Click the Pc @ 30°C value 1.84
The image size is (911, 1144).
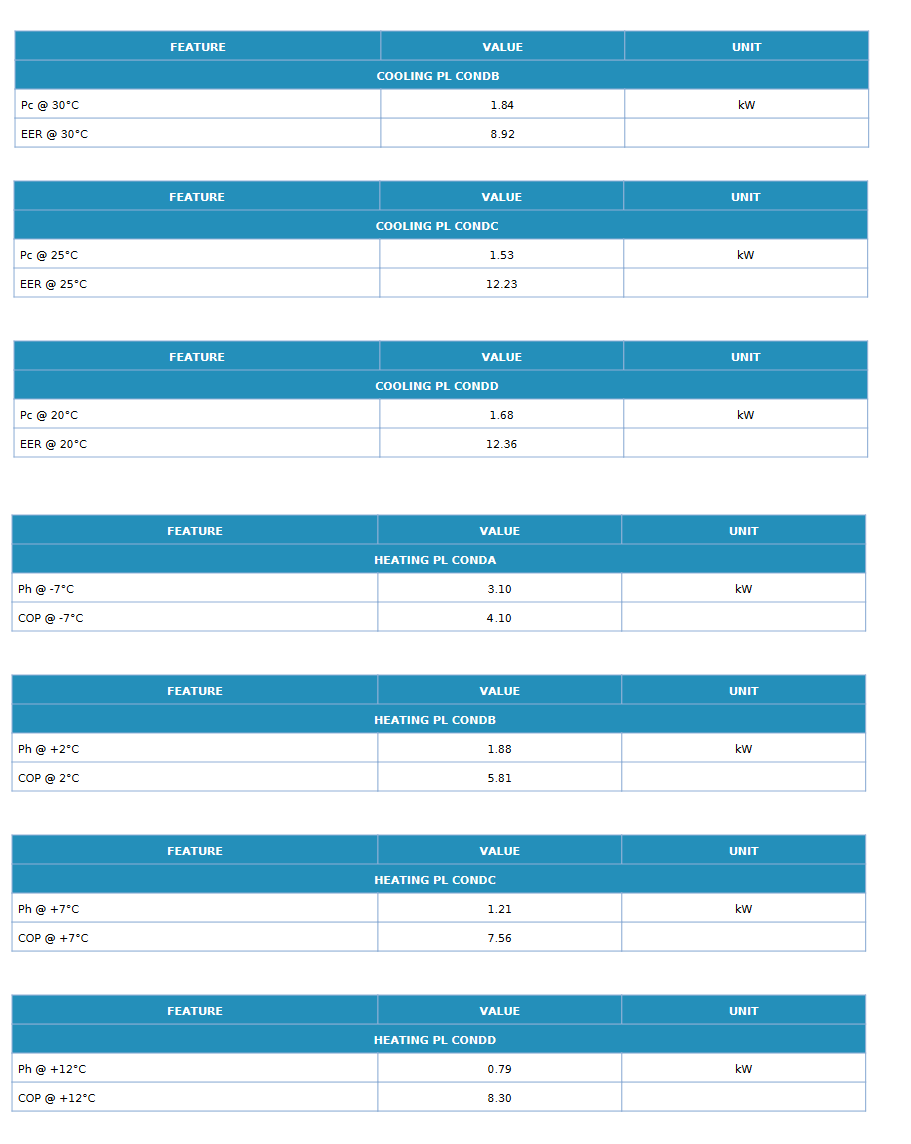[502, 105]
